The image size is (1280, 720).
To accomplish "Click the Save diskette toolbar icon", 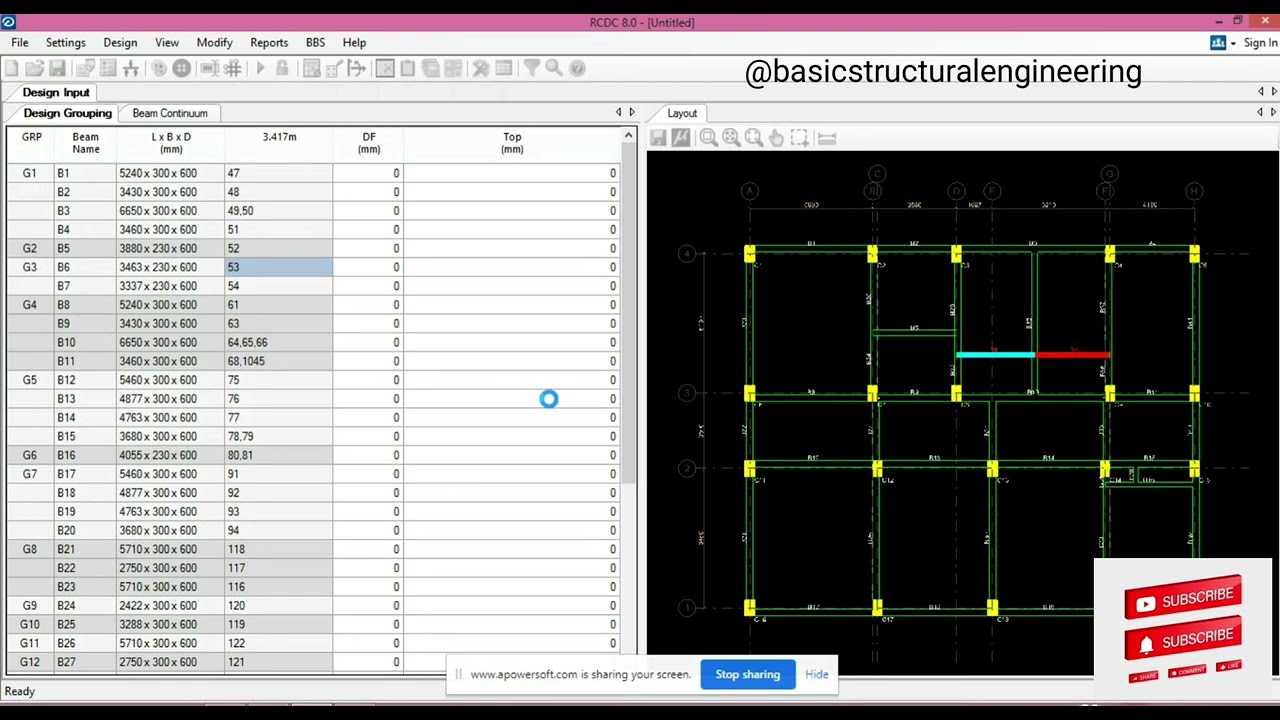I will [57, 68].
